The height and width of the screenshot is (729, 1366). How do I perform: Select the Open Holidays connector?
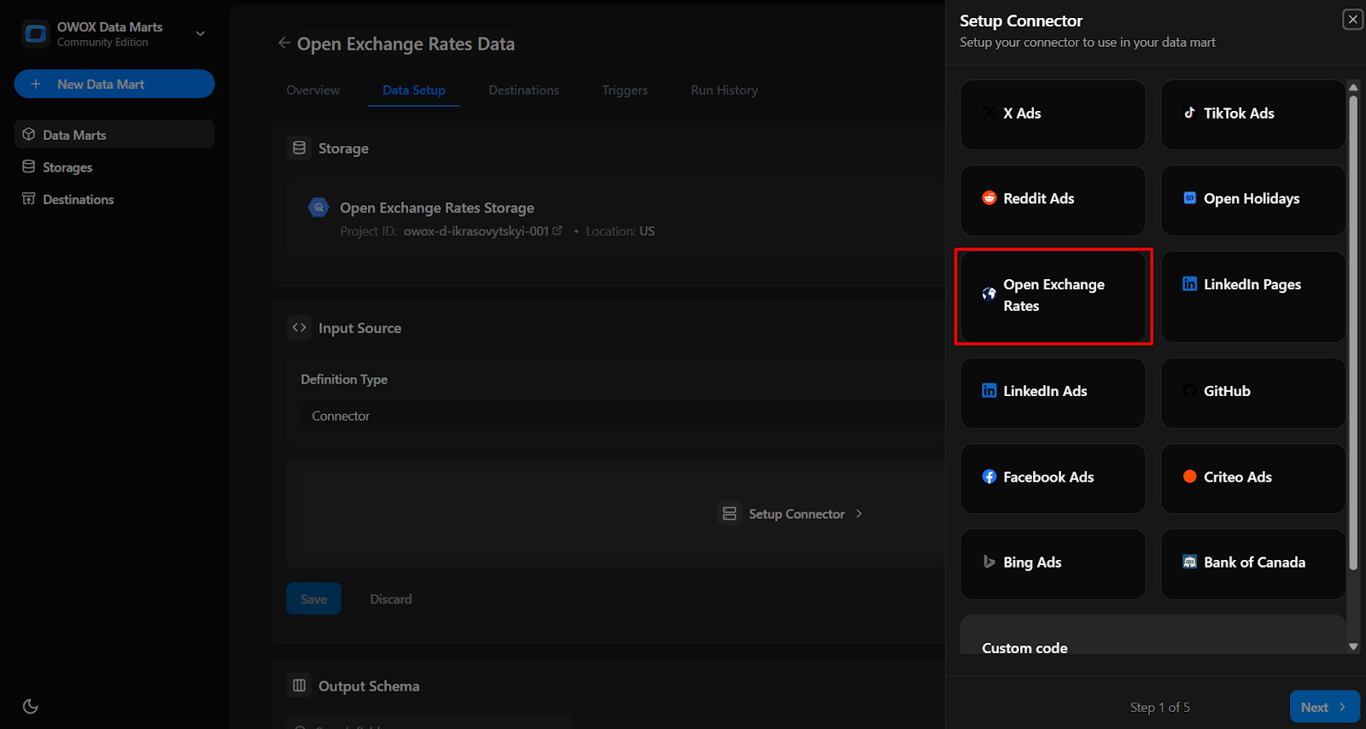coord(1253,199)
